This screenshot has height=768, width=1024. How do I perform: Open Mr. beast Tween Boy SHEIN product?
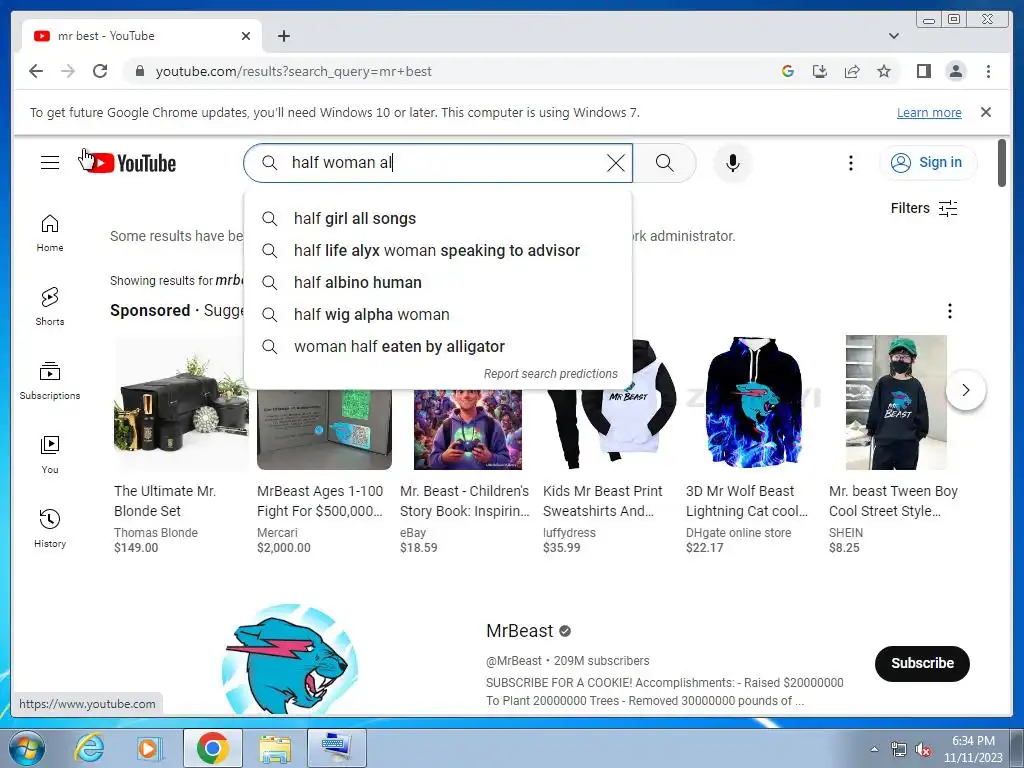[895, 445]
